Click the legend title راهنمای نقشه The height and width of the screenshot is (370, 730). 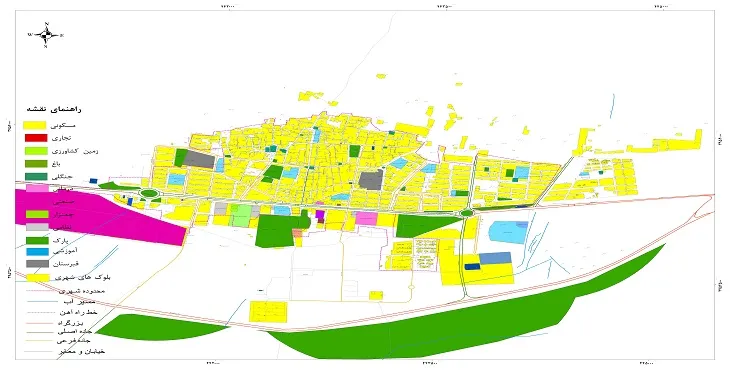pos(55,109)
